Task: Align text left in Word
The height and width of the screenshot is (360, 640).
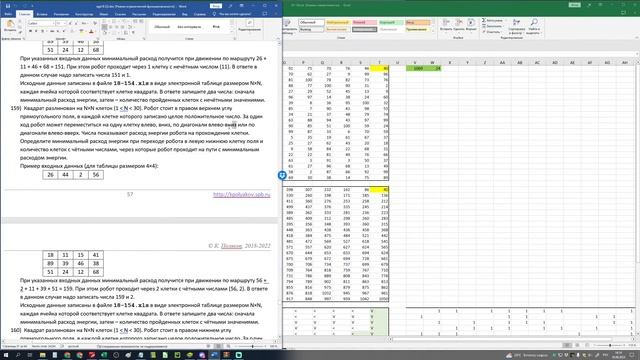Action: (x=104, y=27)
